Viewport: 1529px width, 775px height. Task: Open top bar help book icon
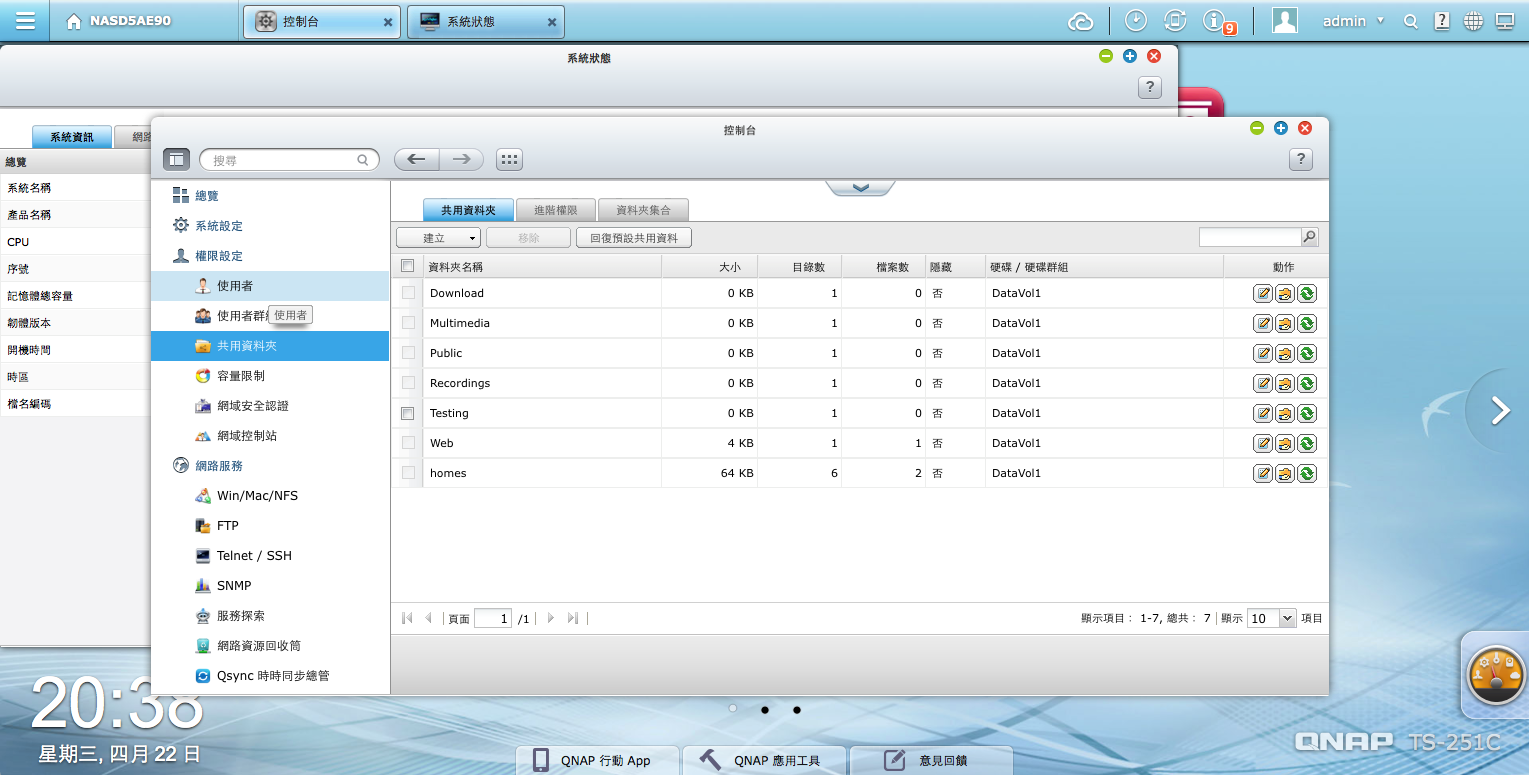click(1441, 20)
